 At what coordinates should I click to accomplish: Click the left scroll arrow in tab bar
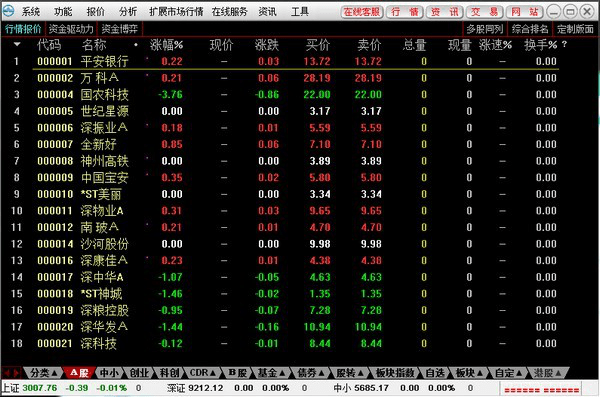click(x=7, y=372)
